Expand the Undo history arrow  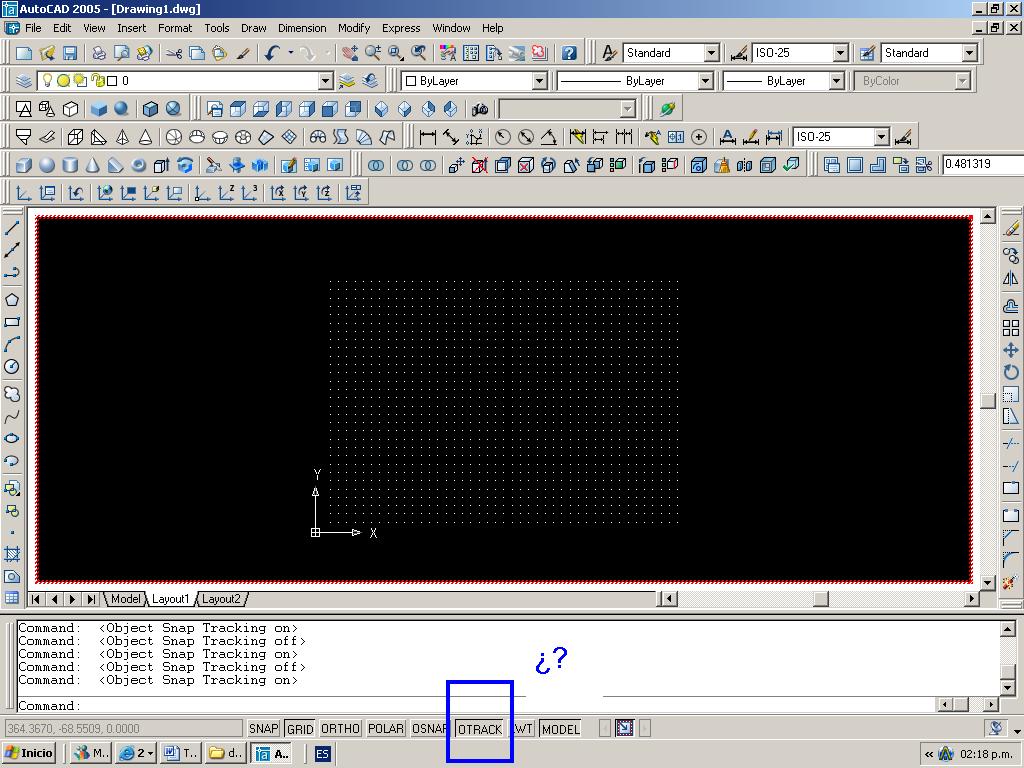pyautogui.click(x=291, y=53)
